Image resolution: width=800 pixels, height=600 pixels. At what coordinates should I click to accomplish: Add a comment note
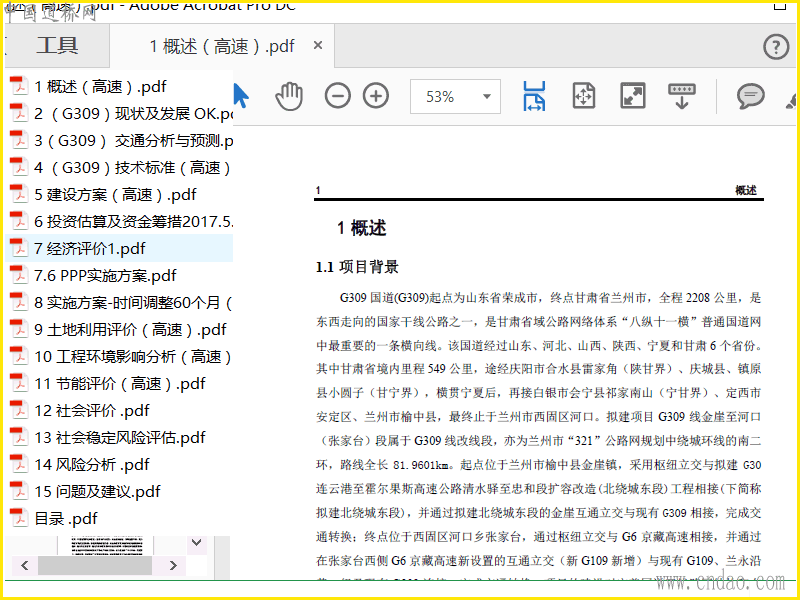tap(751, 95)
